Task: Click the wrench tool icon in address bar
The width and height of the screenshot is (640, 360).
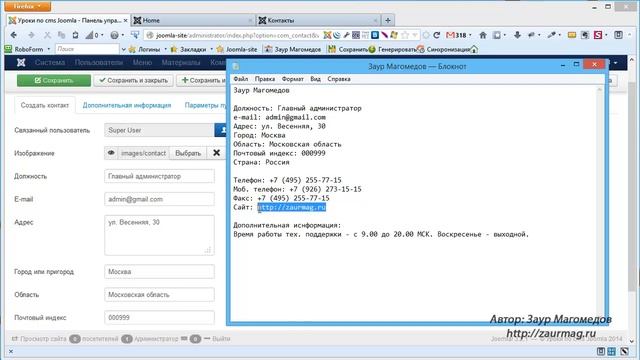Action: (x=346, y=35)
